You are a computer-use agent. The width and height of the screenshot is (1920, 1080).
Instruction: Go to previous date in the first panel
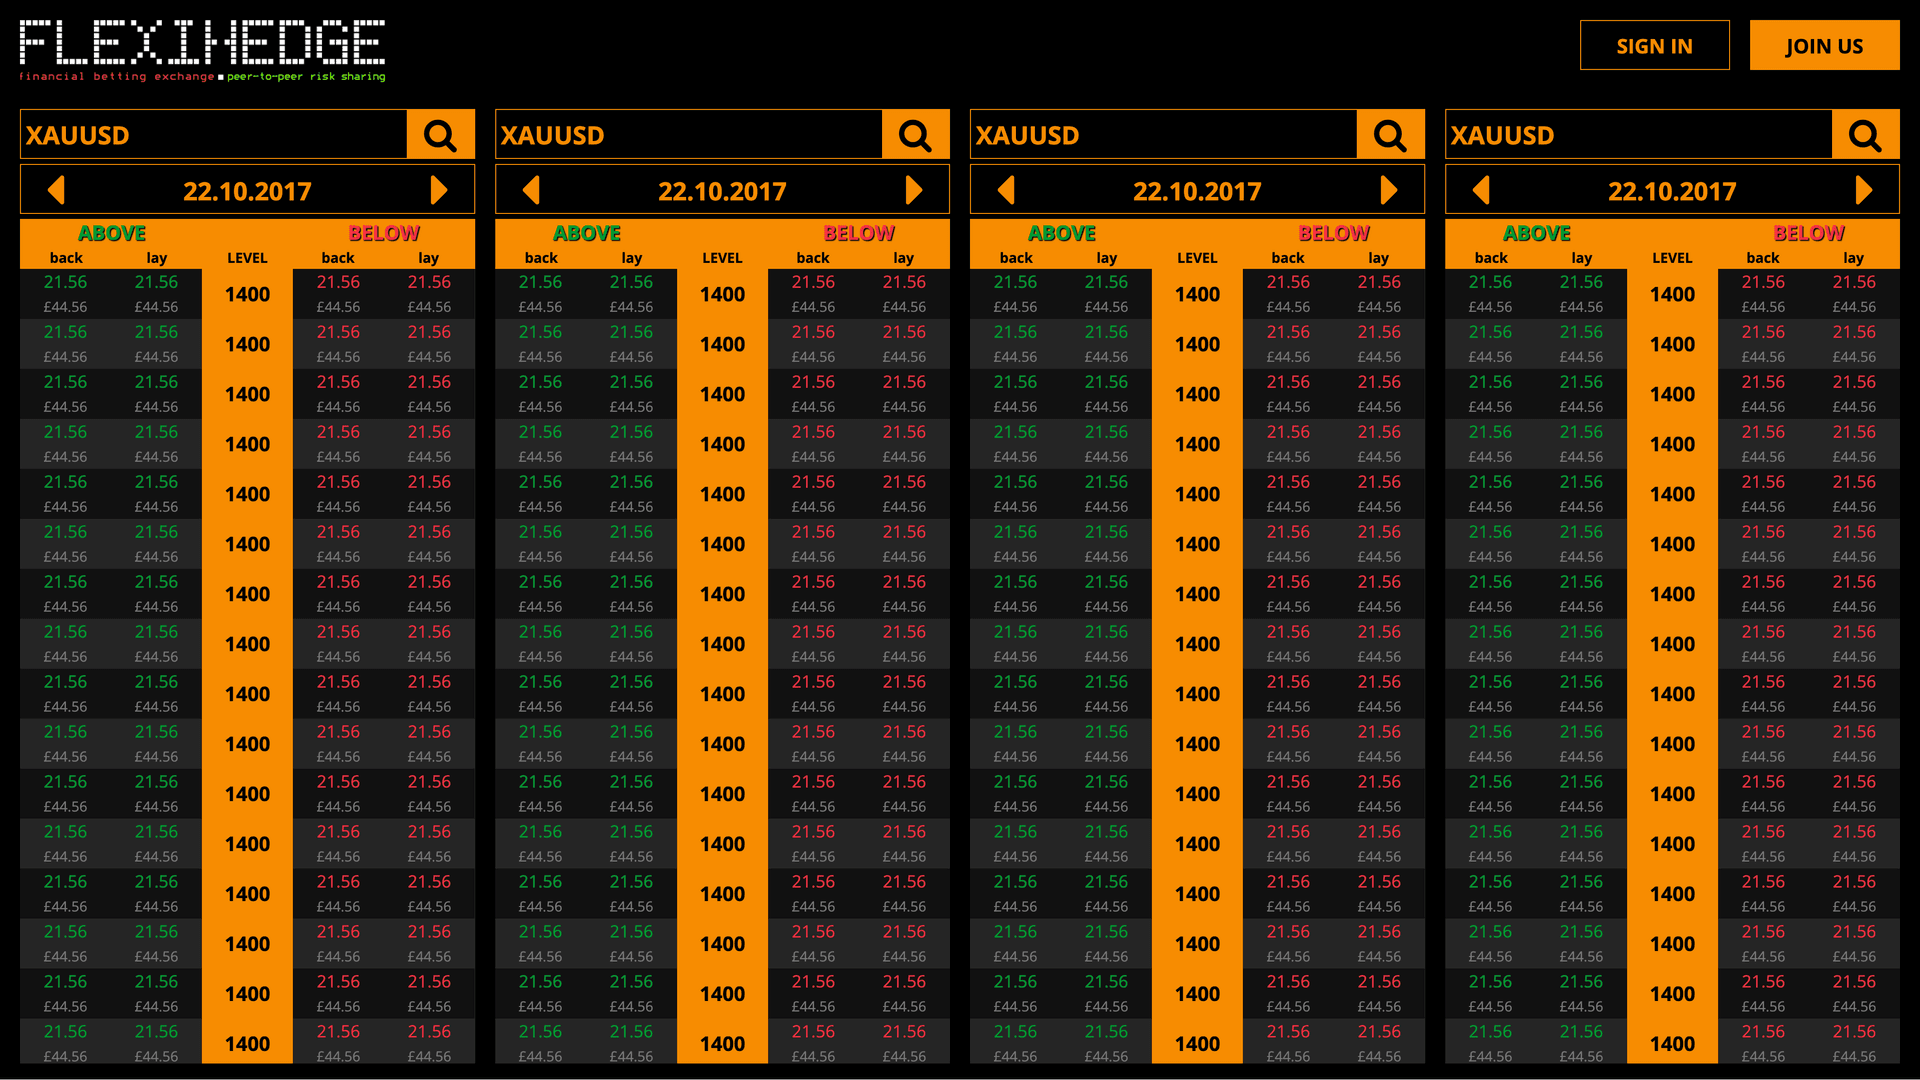coord(56,190)
